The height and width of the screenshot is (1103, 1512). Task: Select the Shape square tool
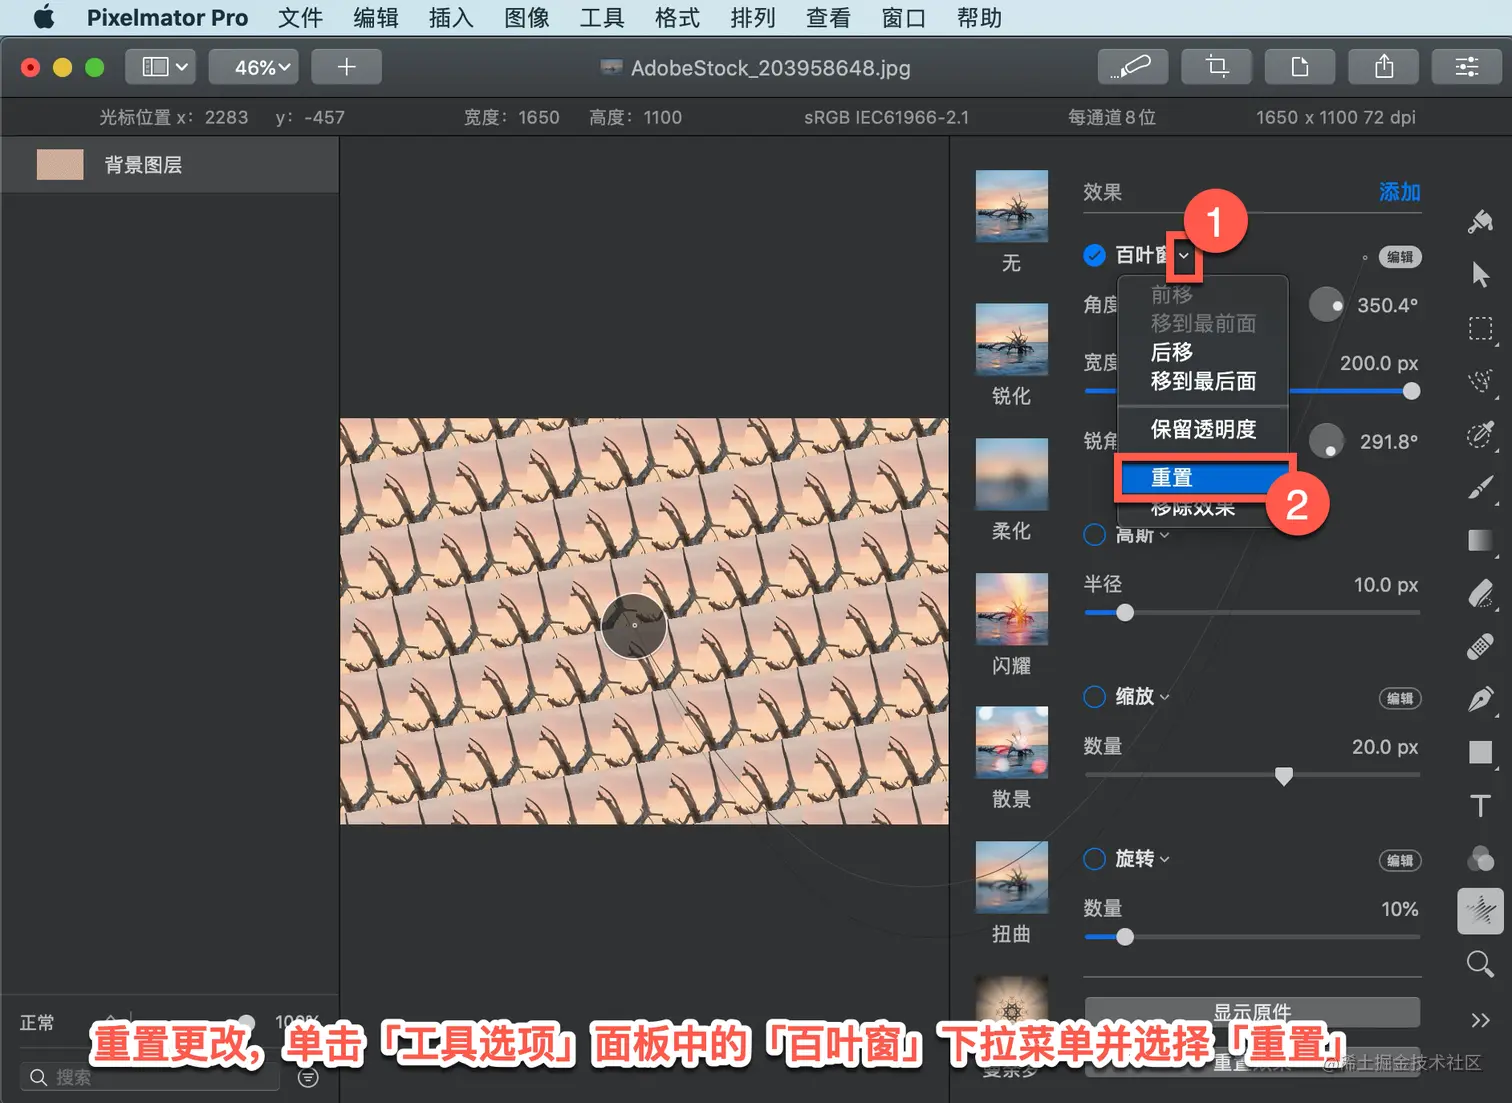click(1481, 752)
